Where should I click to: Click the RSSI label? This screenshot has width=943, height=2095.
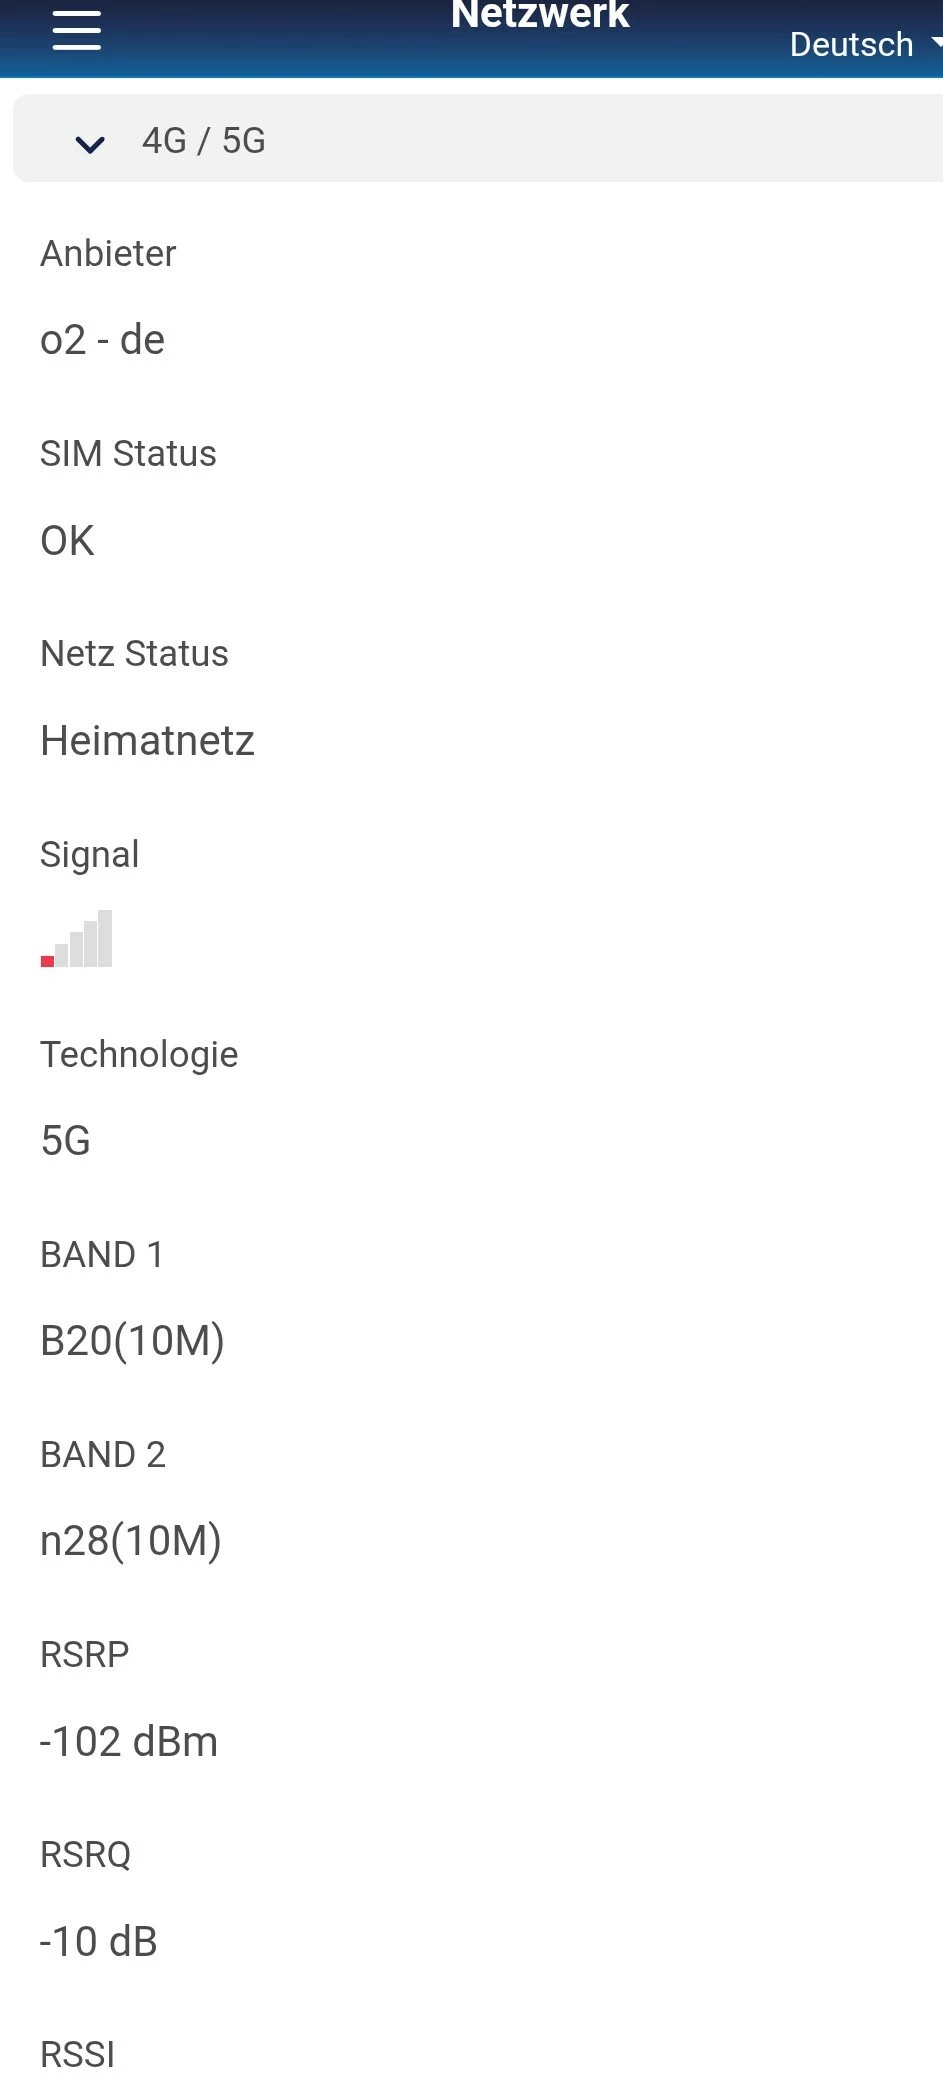tap(77, 2055)
